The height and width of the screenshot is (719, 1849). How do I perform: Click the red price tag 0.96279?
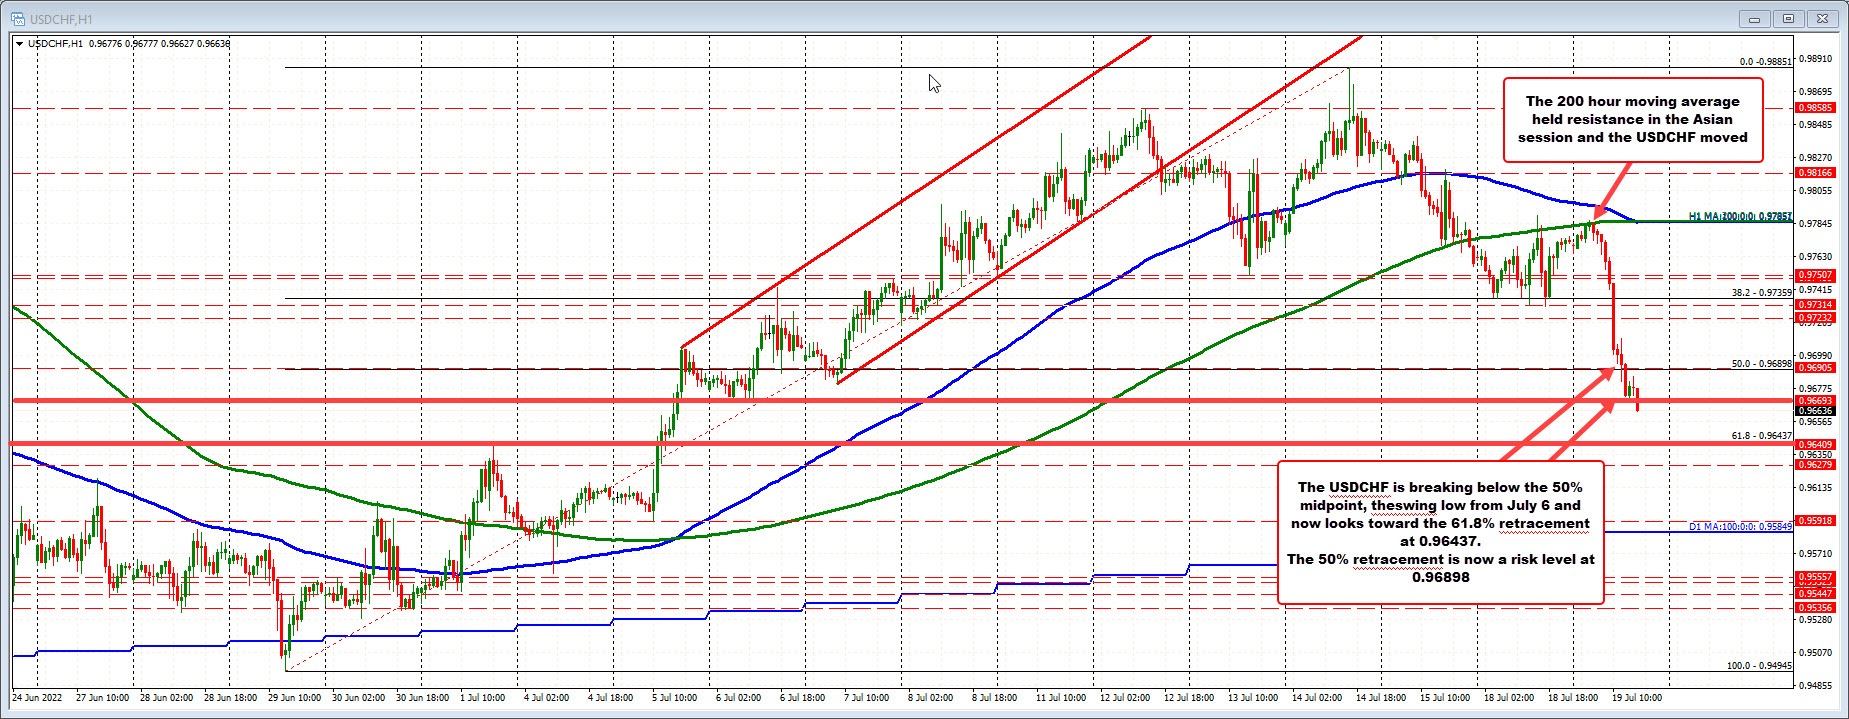click(x=1816, y=464)
